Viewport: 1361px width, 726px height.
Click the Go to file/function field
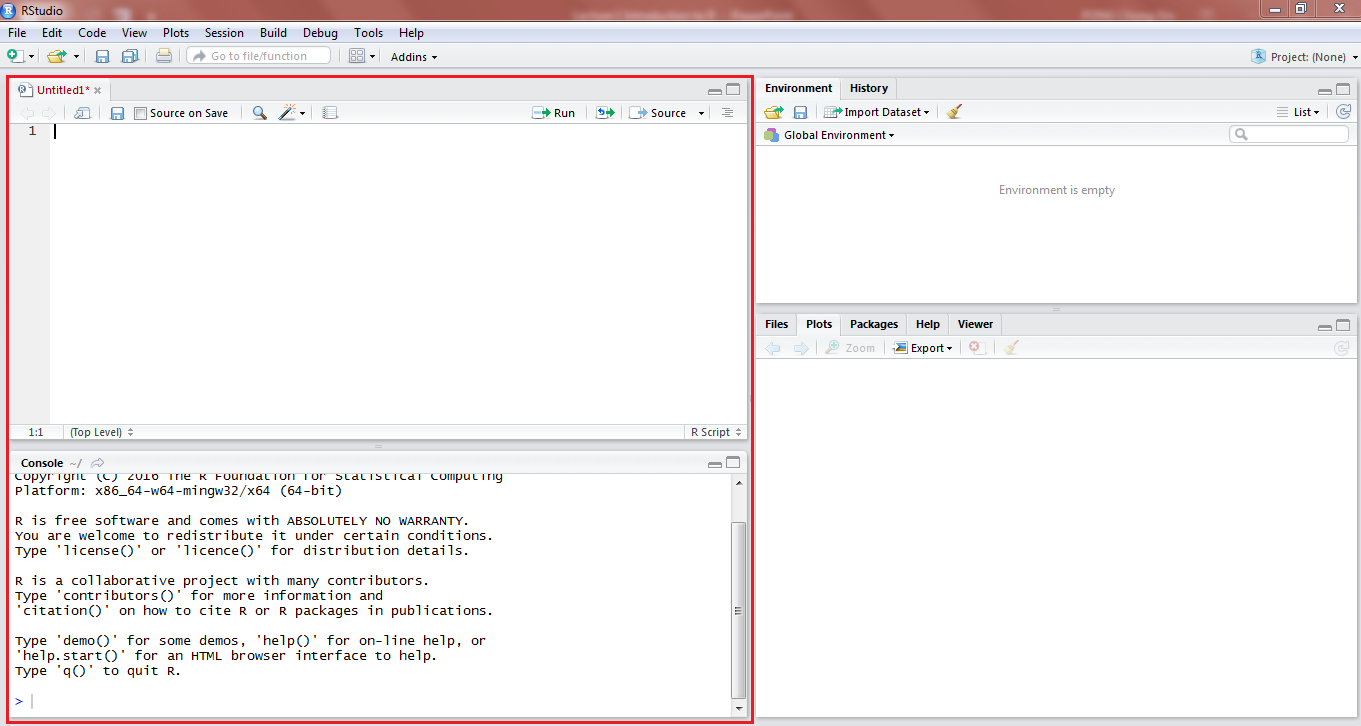pyautogui.click(x=259, y=56)
